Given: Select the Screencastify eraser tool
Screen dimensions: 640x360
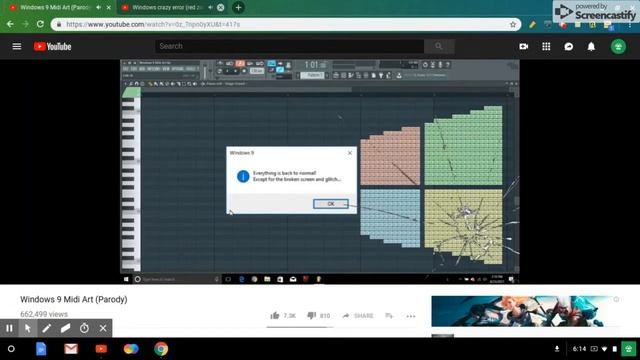Looking at the screenshot, I should pyautogui.click(x=65, y=328).
